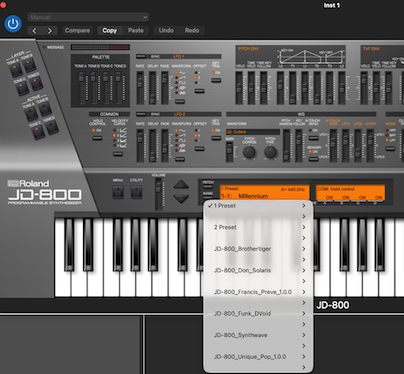This screenshot has width=404, height=374.
Task: Go to the next preset arrow
Action: pos(50,31)
